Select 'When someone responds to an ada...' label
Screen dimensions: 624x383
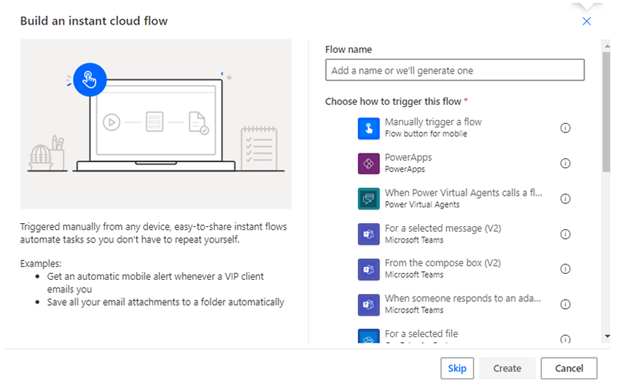462,299
